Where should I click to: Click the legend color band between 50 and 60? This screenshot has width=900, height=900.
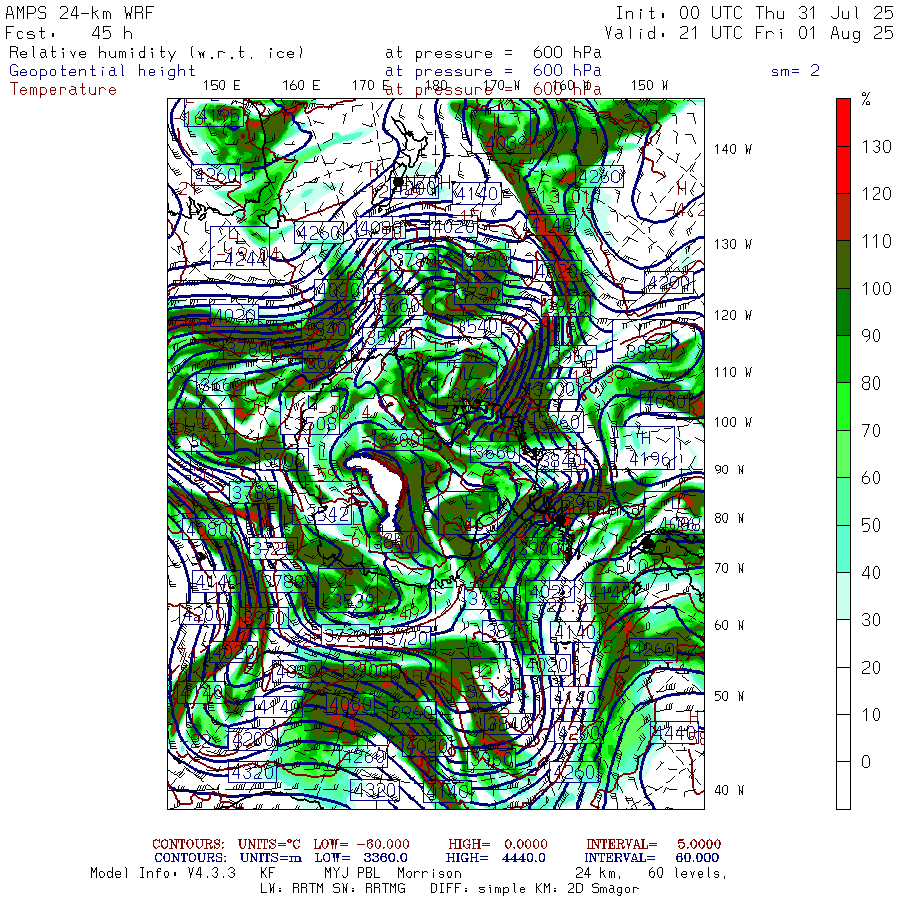click(x=843, y=501)
